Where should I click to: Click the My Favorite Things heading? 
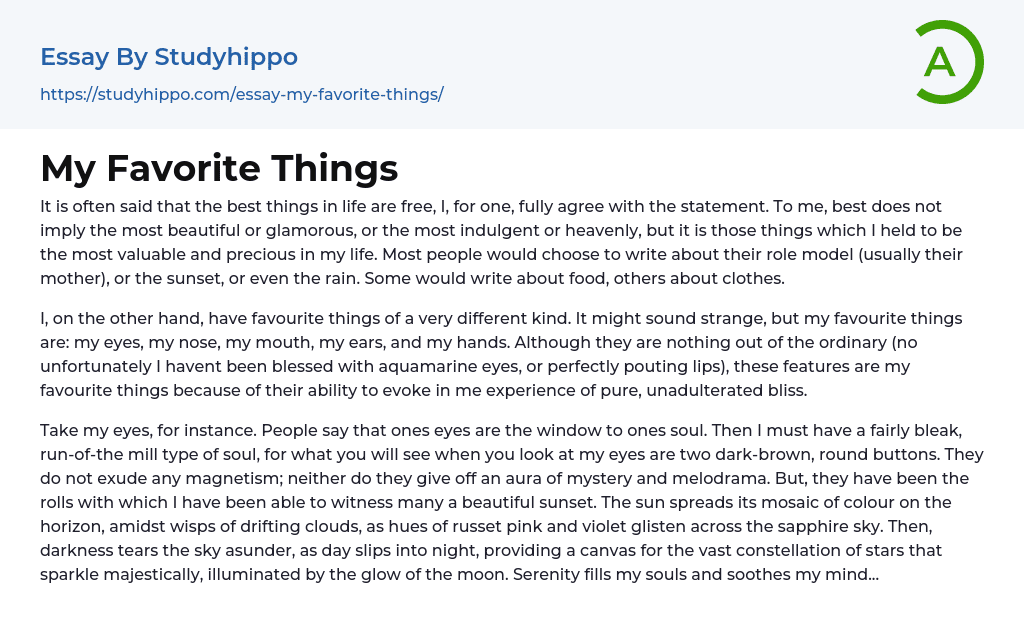219,168
